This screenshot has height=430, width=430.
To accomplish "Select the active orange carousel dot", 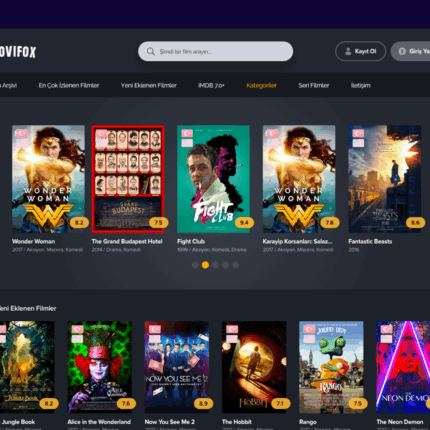I will coord(205,265).
